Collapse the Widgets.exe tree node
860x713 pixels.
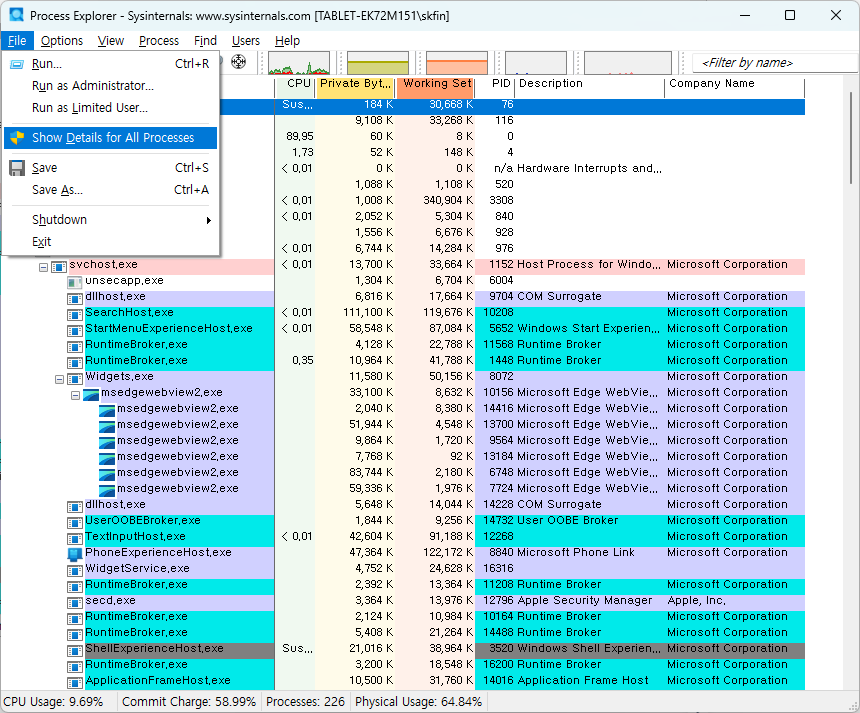pyautogui.click(x=59, y=380)
